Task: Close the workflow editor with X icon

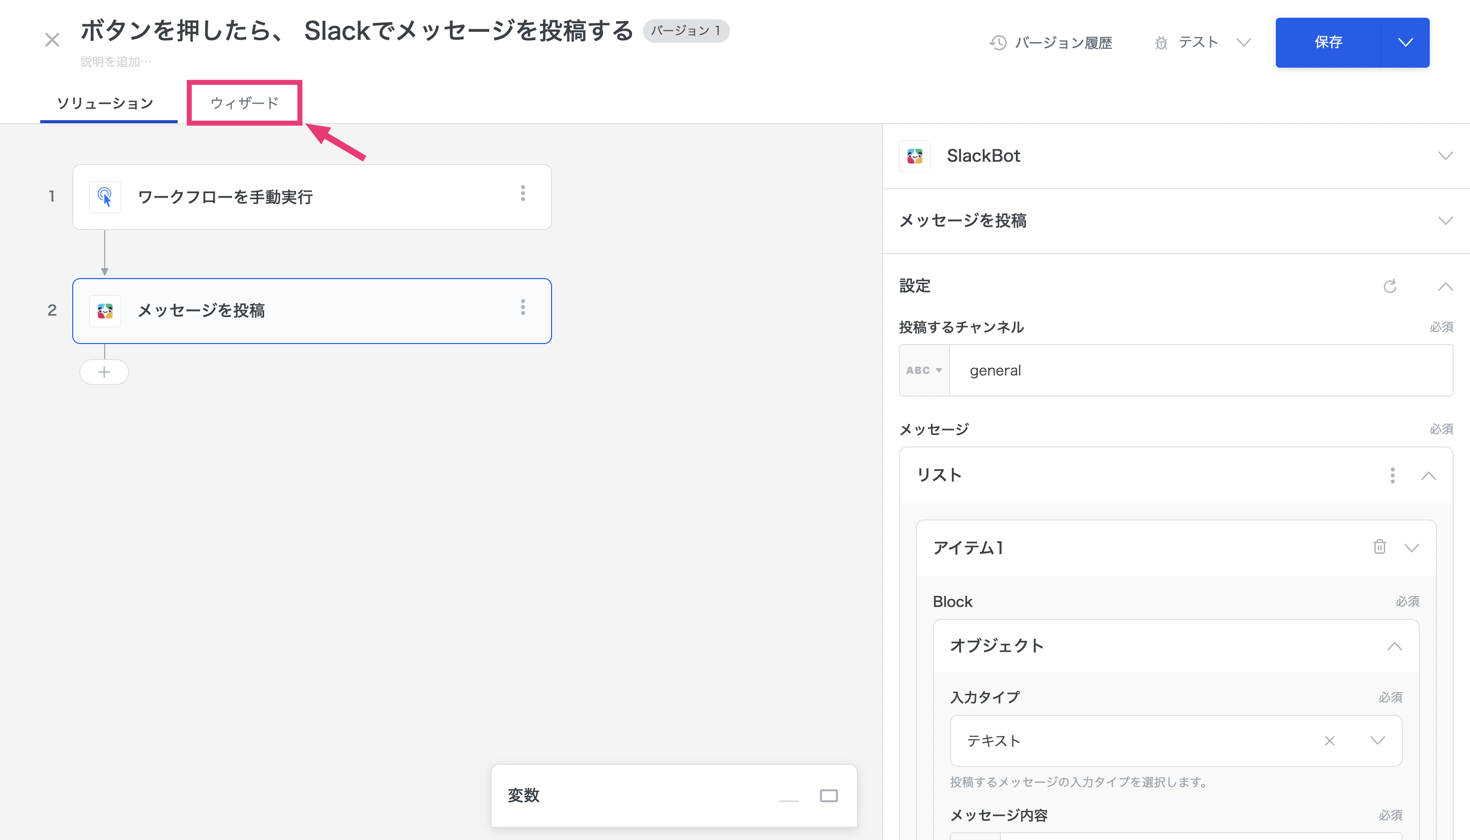Action: [x=52, y=40]
